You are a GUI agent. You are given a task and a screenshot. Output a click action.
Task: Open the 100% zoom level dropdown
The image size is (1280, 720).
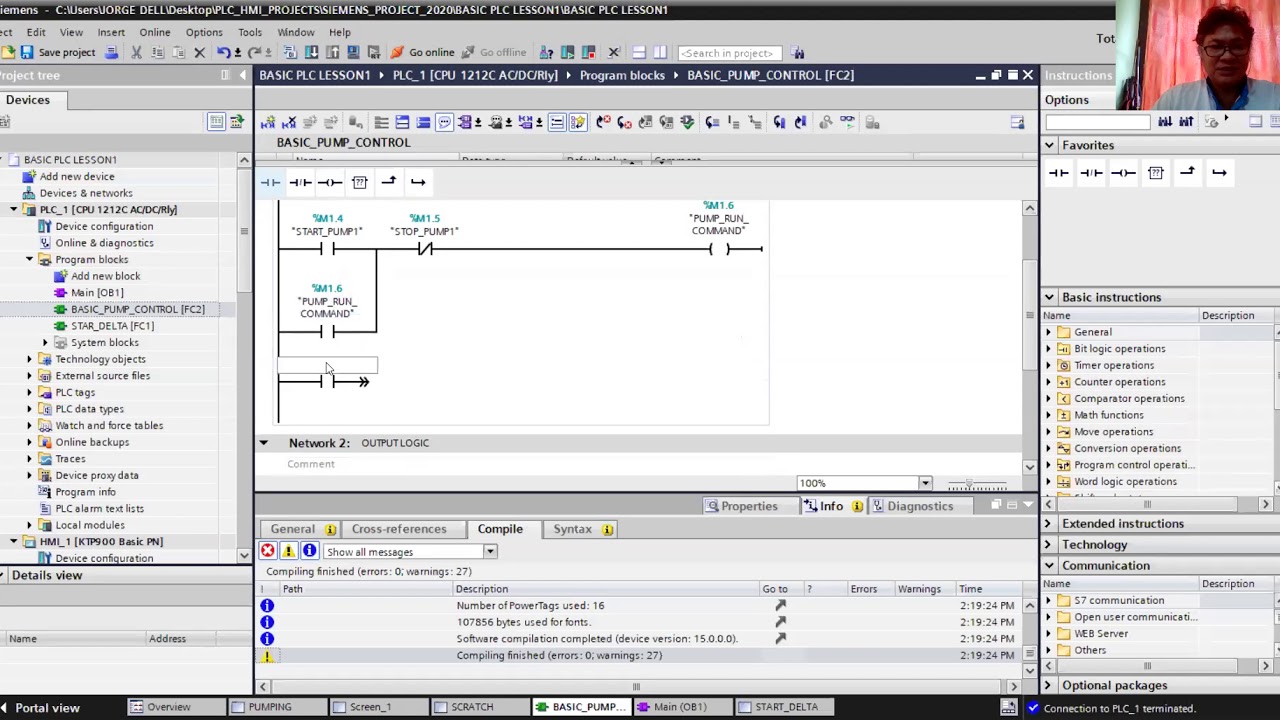coord(925,483)
